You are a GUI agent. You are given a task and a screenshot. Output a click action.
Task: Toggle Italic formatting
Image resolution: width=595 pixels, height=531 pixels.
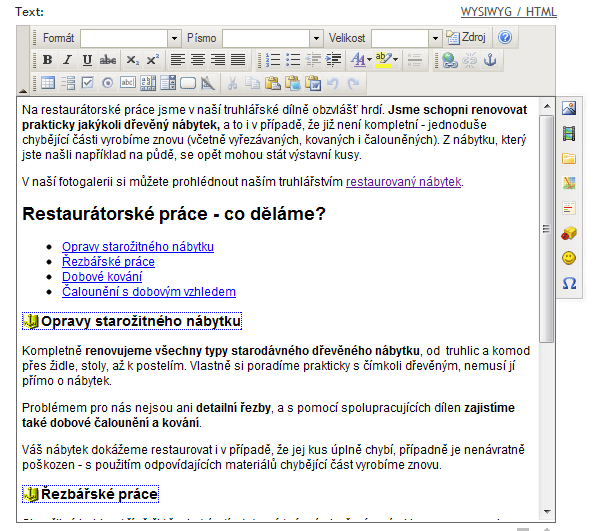[x=68, y=60]
